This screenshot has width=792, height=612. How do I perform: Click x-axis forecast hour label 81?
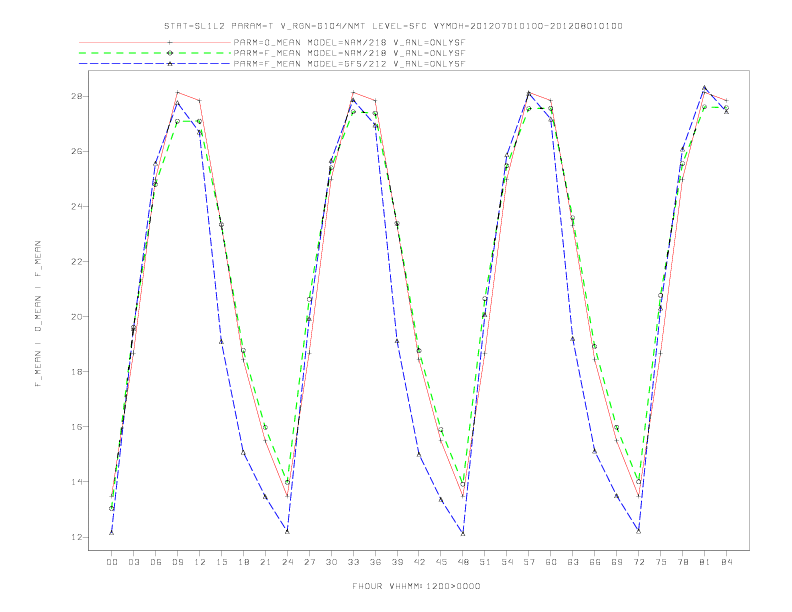tap(705, 562)
